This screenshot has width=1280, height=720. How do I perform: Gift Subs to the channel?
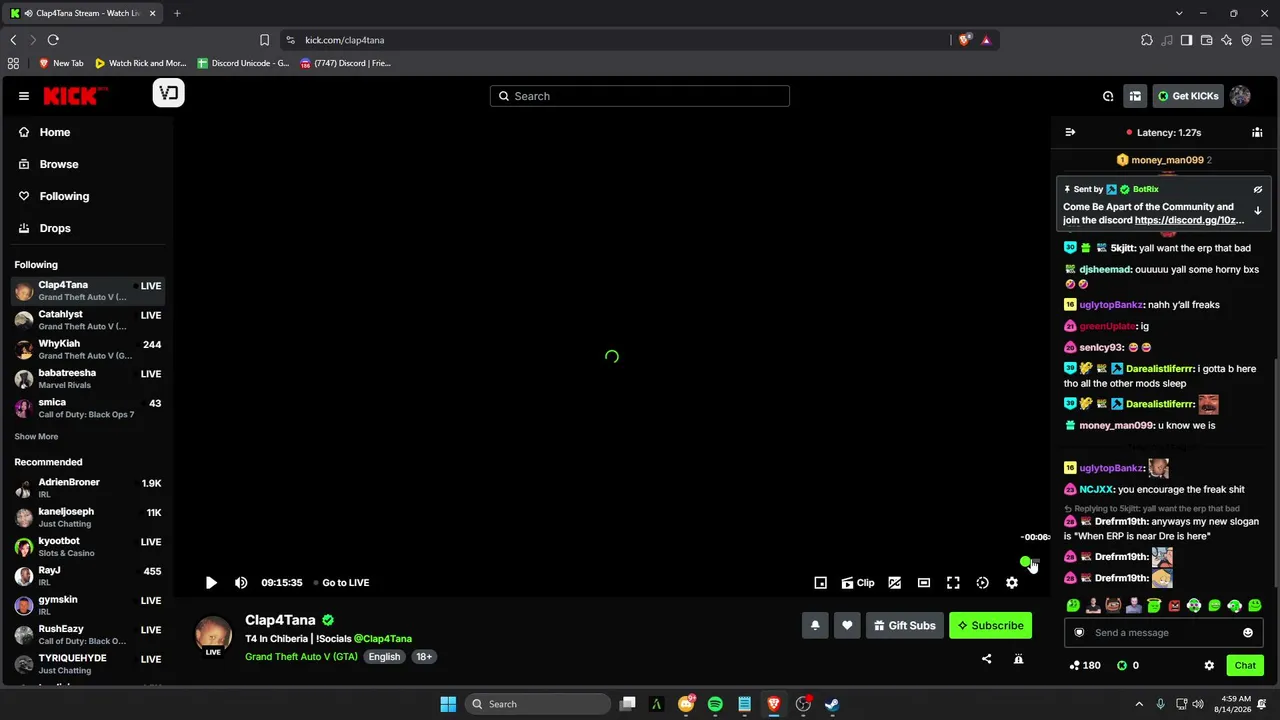pos(904,625)
